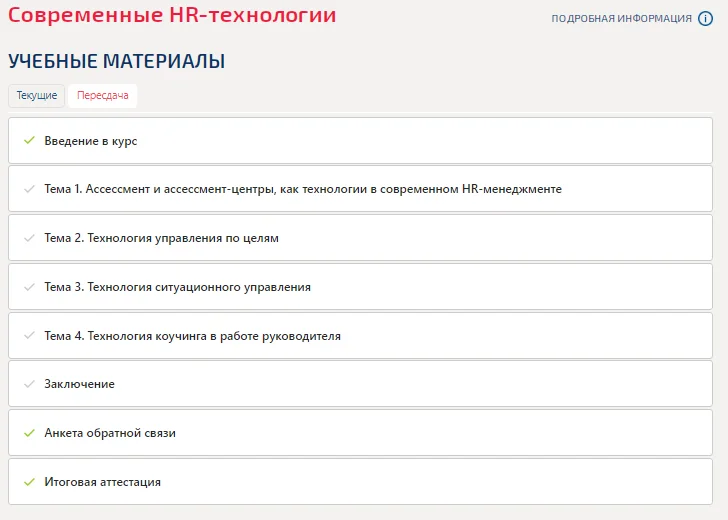Click the gray checkmark next to Заключение
The height and width of the screenshot is (520, 728).
coord(29,384)
